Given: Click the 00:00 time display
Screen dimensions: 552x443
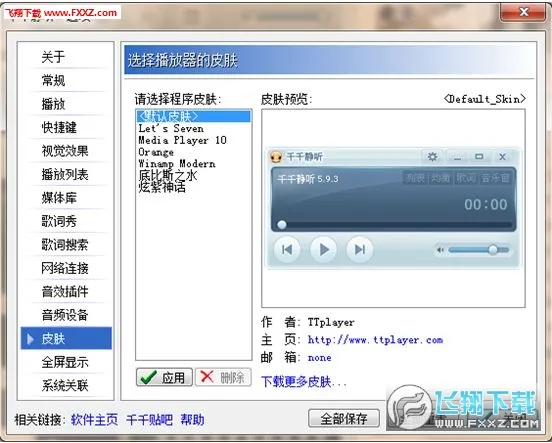Looking at the screenshot, I should (486, 204).
